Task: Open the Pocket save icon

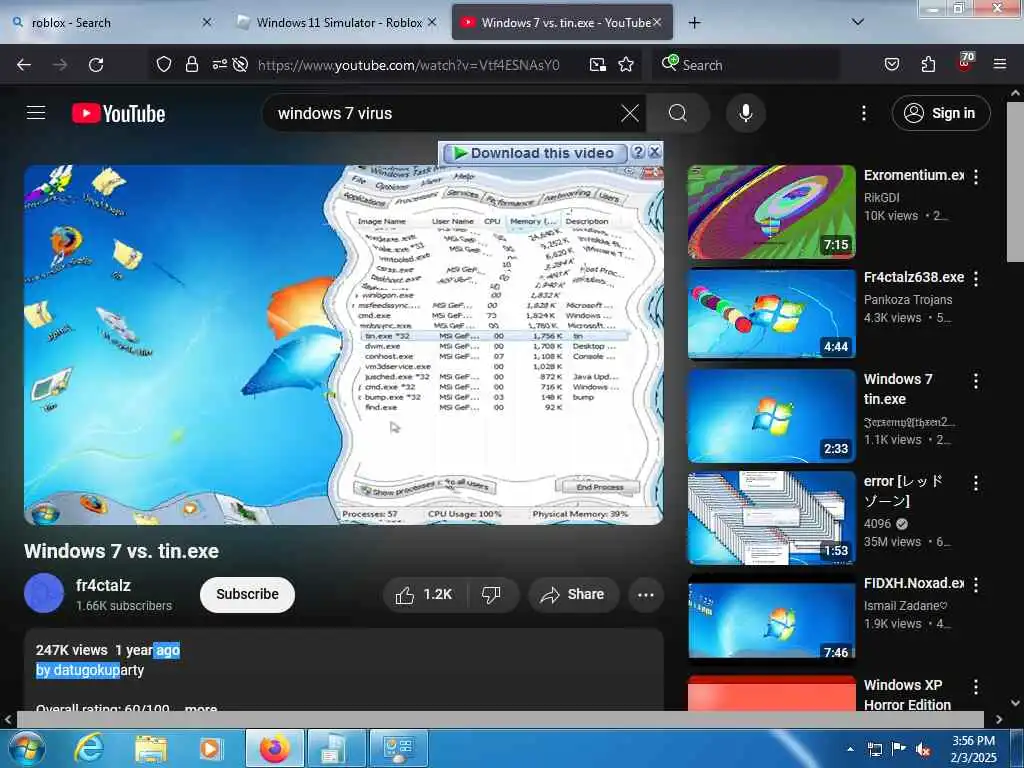Action: [891, 65]
